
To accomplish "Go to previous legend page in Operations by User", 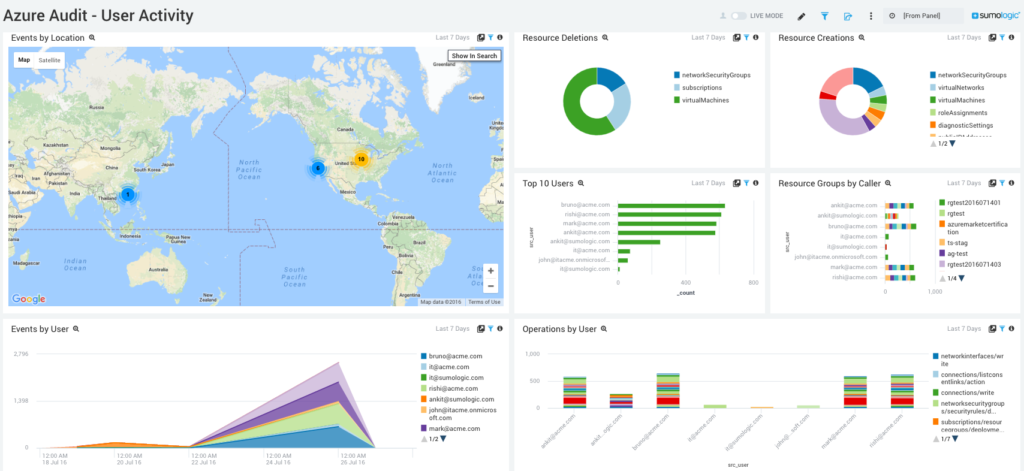I will (936, 439).
